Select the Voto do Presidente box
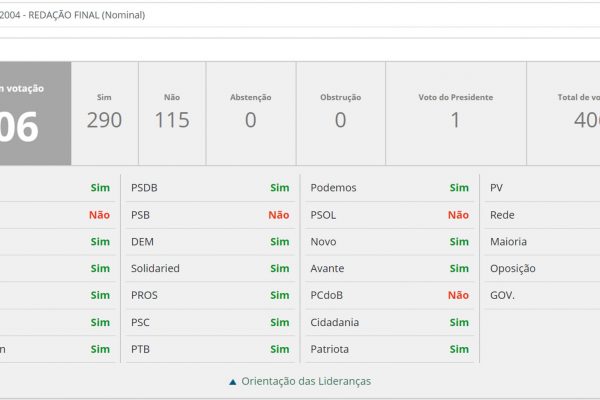This screenshot has width=600, height=400. click(x=455, y=113)
